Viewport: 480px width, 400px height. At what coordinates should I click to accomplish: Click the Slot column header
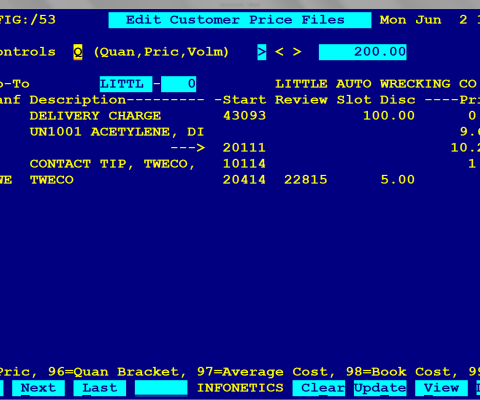tap(354, 100)
